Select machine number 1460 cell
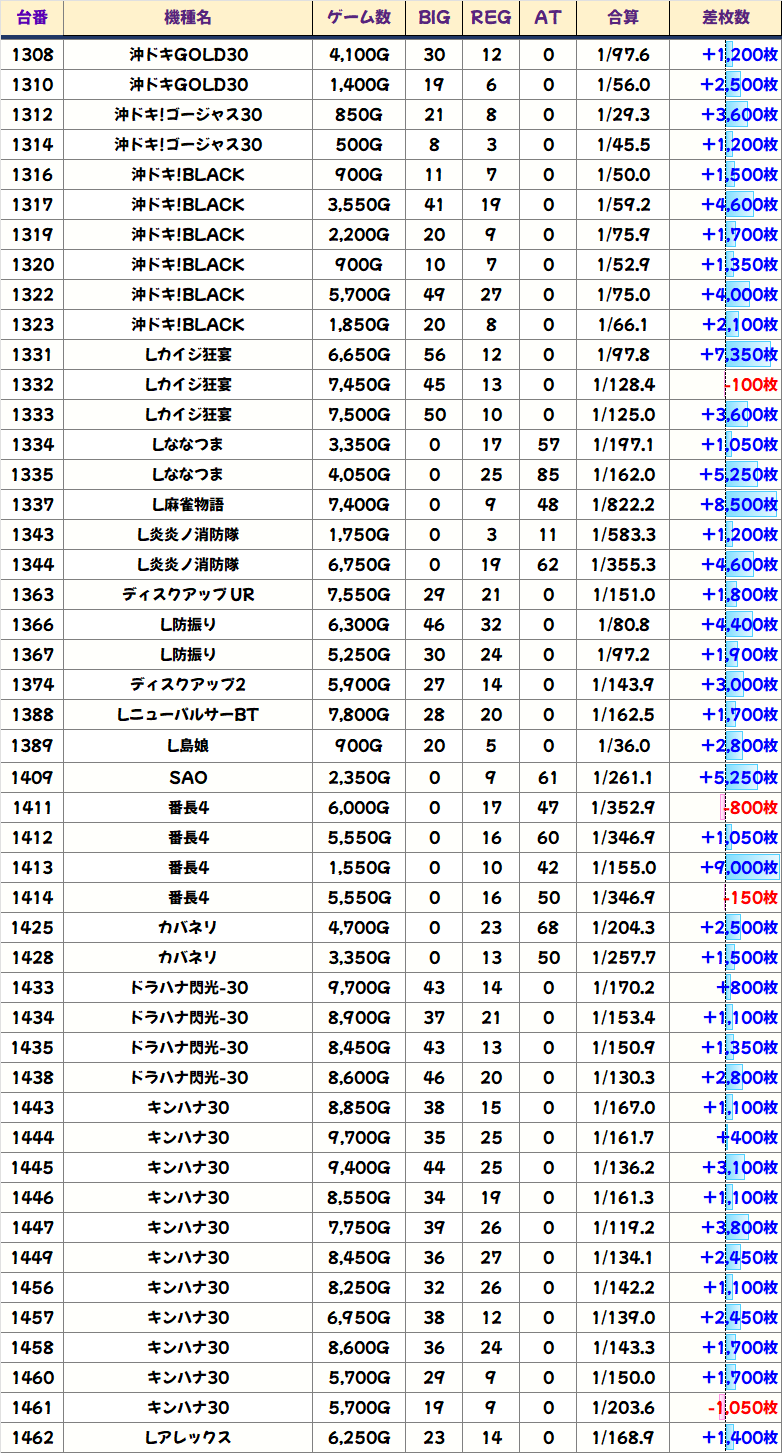 tap(32, 1377)
